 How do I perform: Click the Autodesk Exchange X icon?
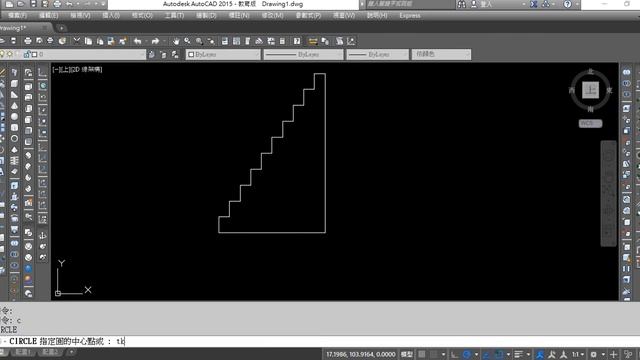point(533,4)
